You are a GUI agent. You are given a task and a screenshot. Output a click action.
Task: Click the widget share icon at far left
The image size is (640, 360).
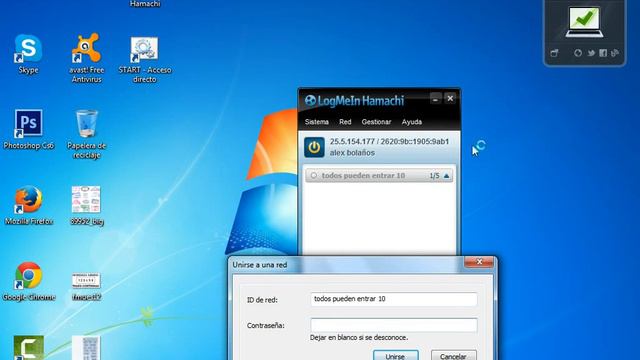point(554,53)
